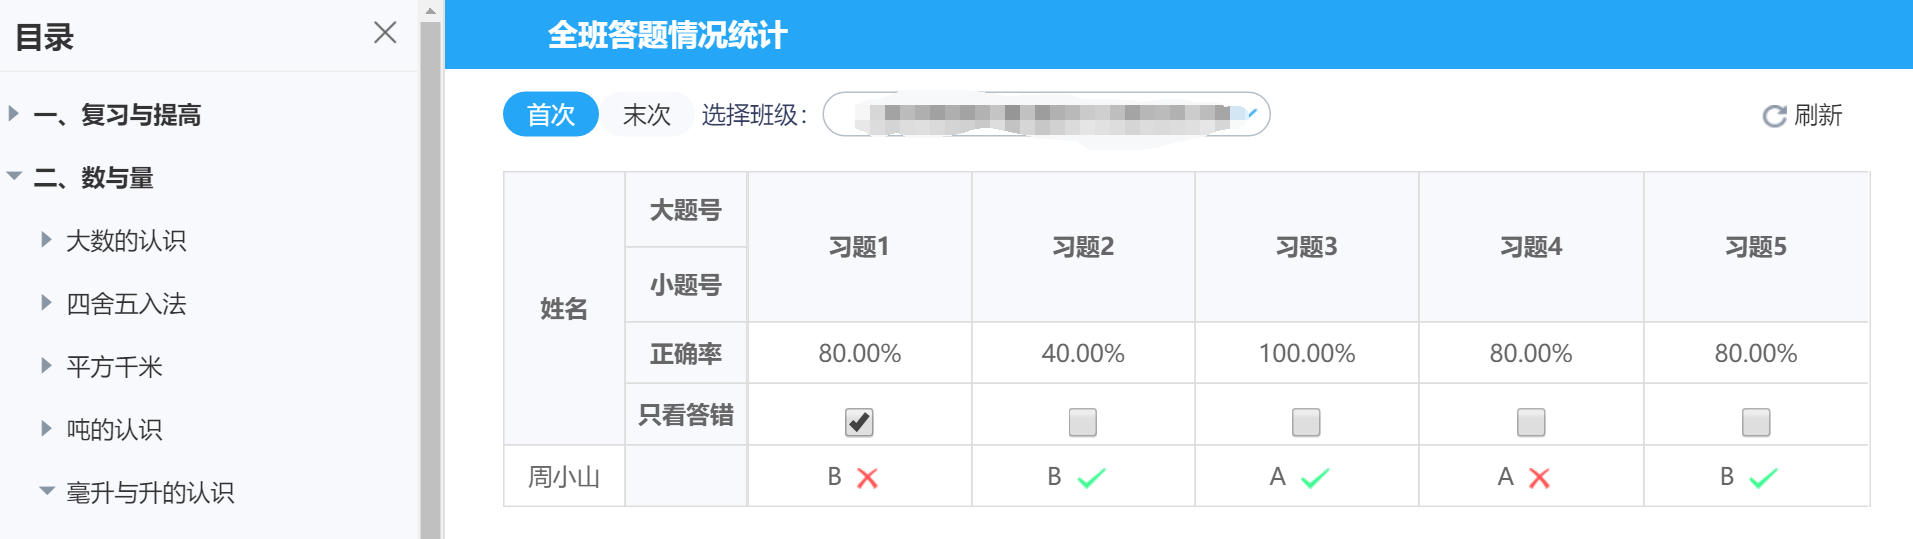Click the scrollbar up arrow of the 目录 panel
This screenshot has height=539, width=1913.
coord(430,11)
